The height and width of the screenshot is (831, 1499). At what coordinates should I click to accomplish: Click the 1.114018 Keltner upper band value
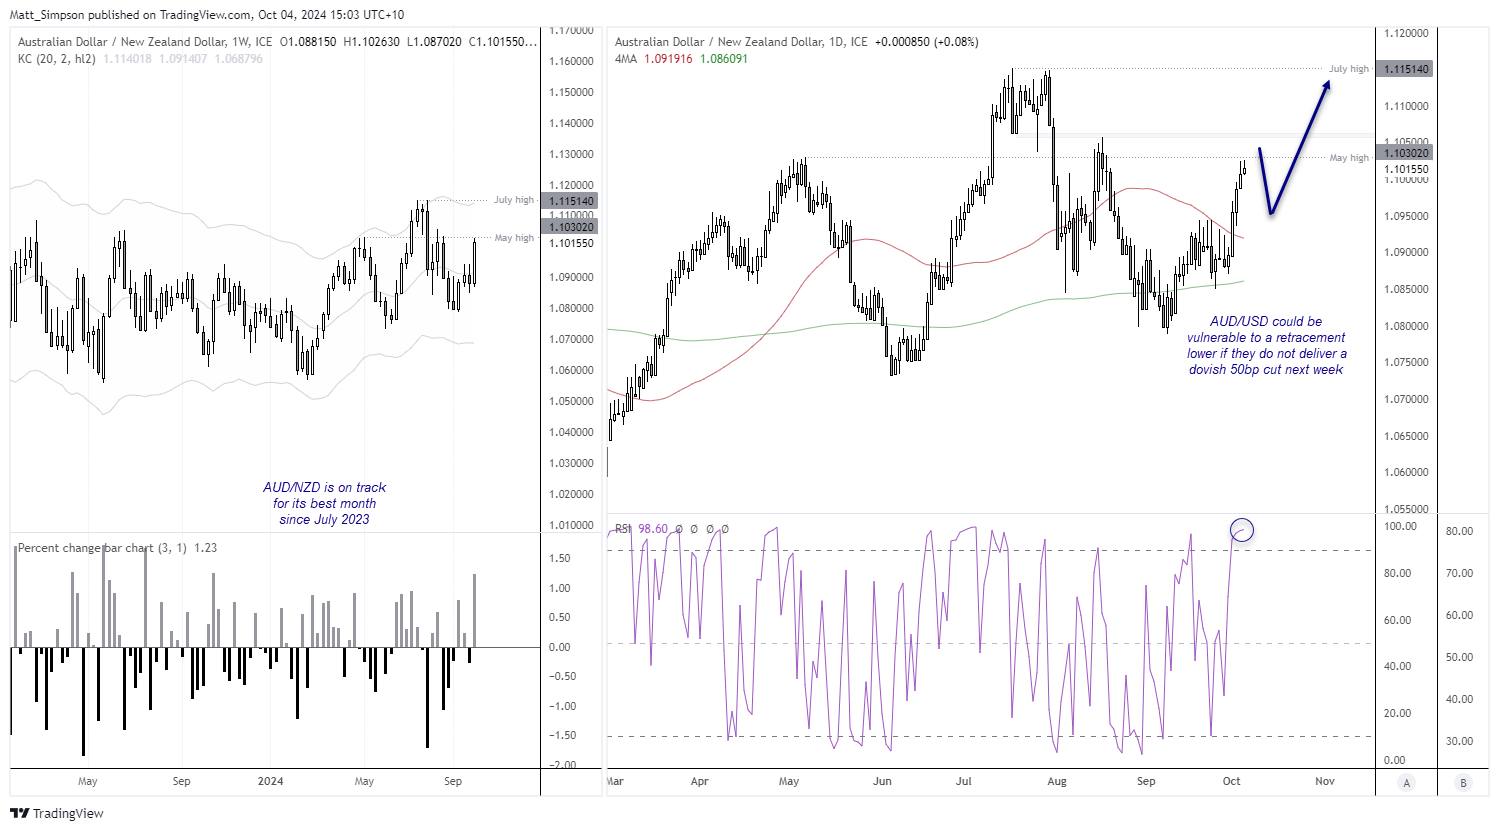(128, 59)
